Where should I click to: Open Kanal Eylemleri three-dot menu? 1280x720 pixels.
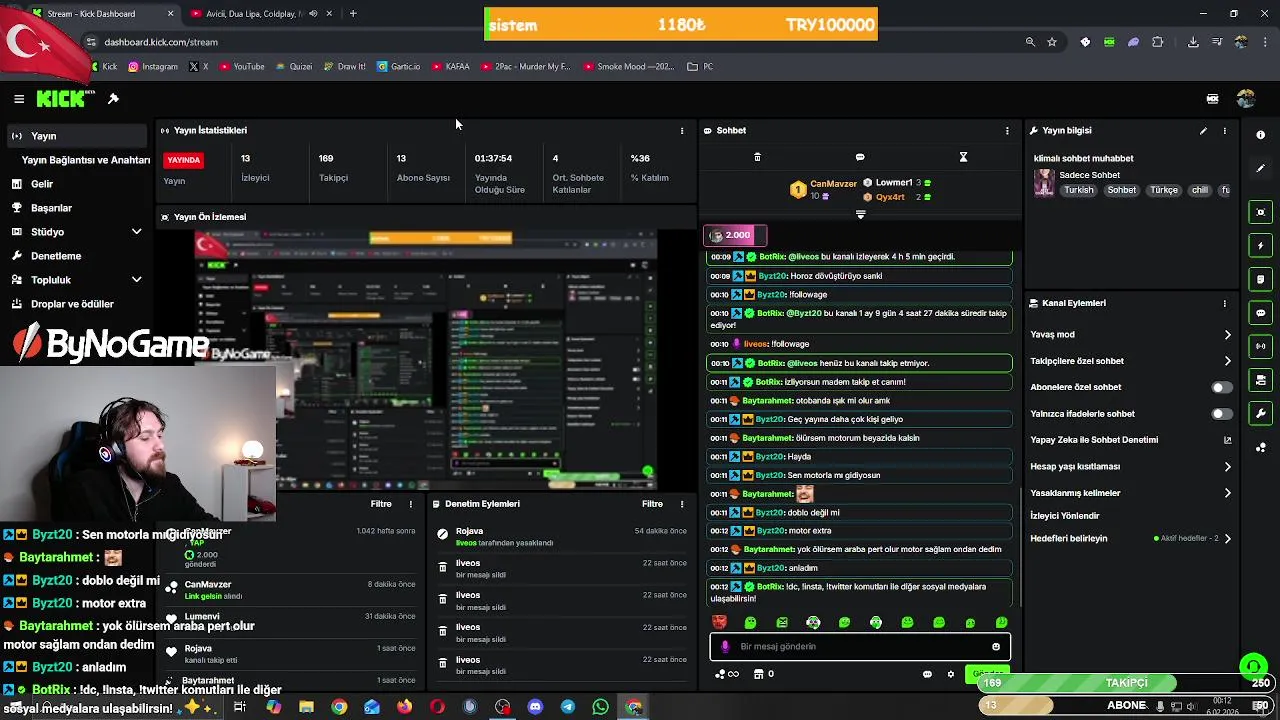coord(1224,303)
